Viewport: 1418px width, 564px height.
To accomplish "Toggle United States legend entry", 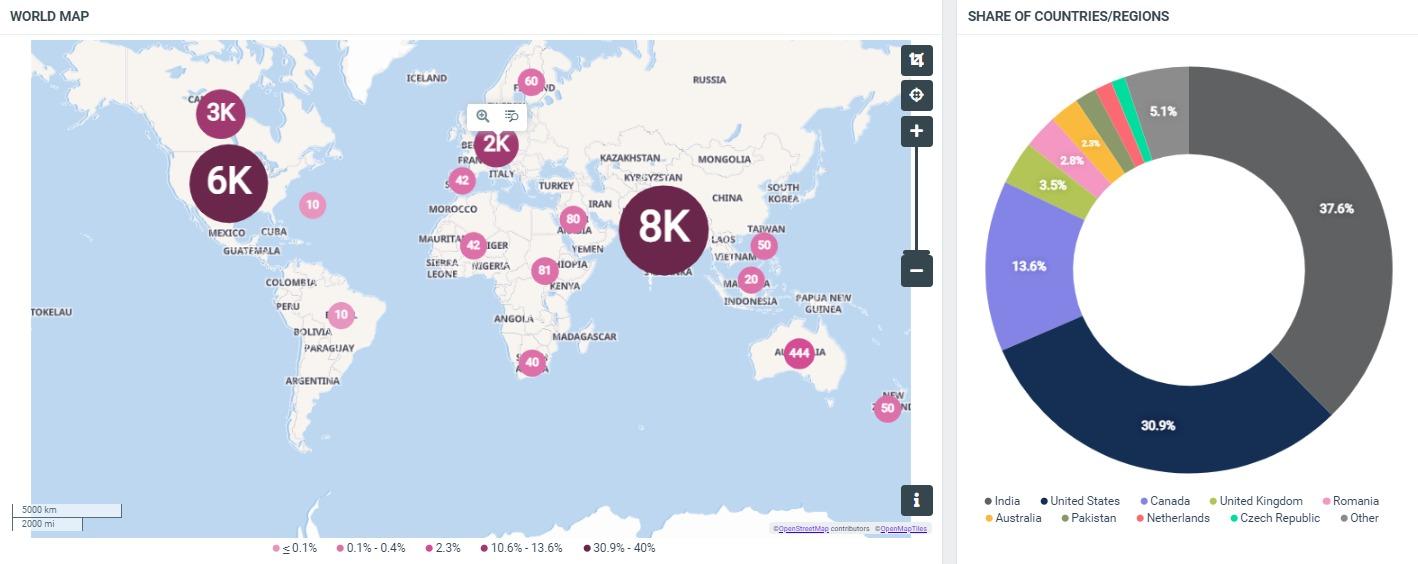I will [x=1078, y=501].
